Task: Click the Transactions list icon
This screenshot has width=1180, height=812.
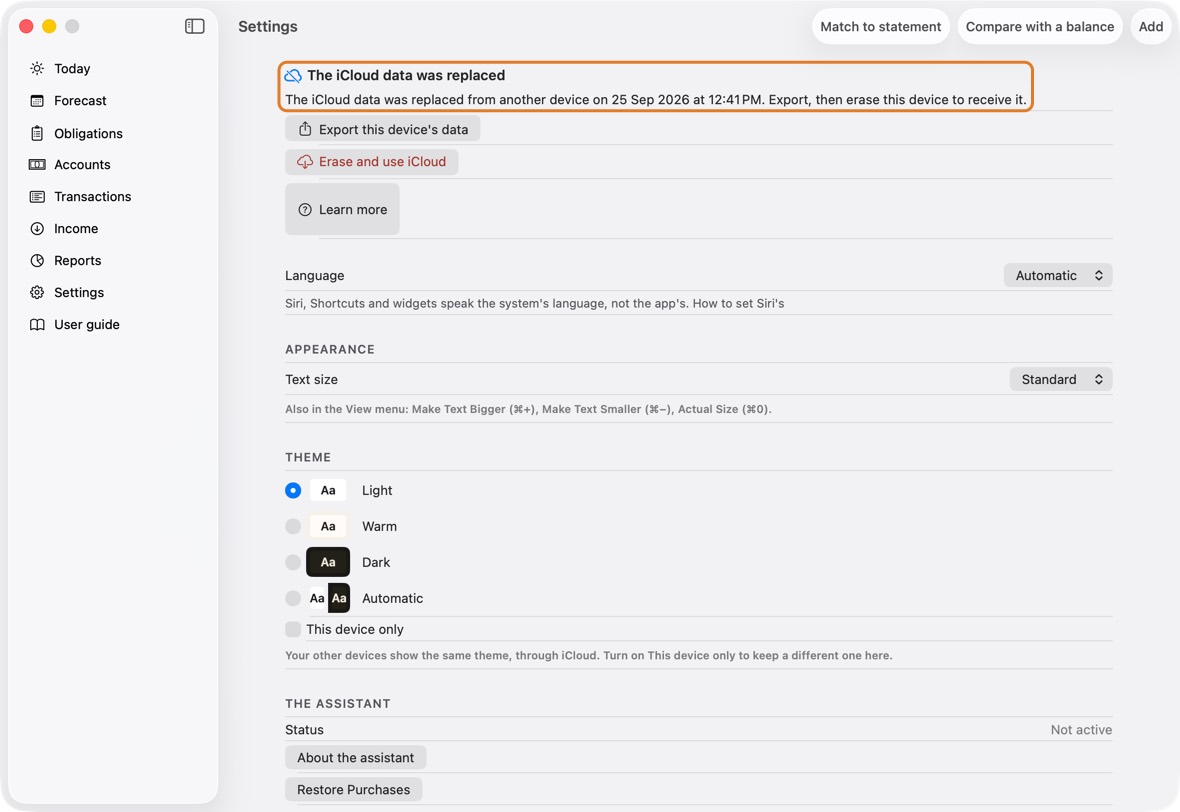Action: [37, 196]
